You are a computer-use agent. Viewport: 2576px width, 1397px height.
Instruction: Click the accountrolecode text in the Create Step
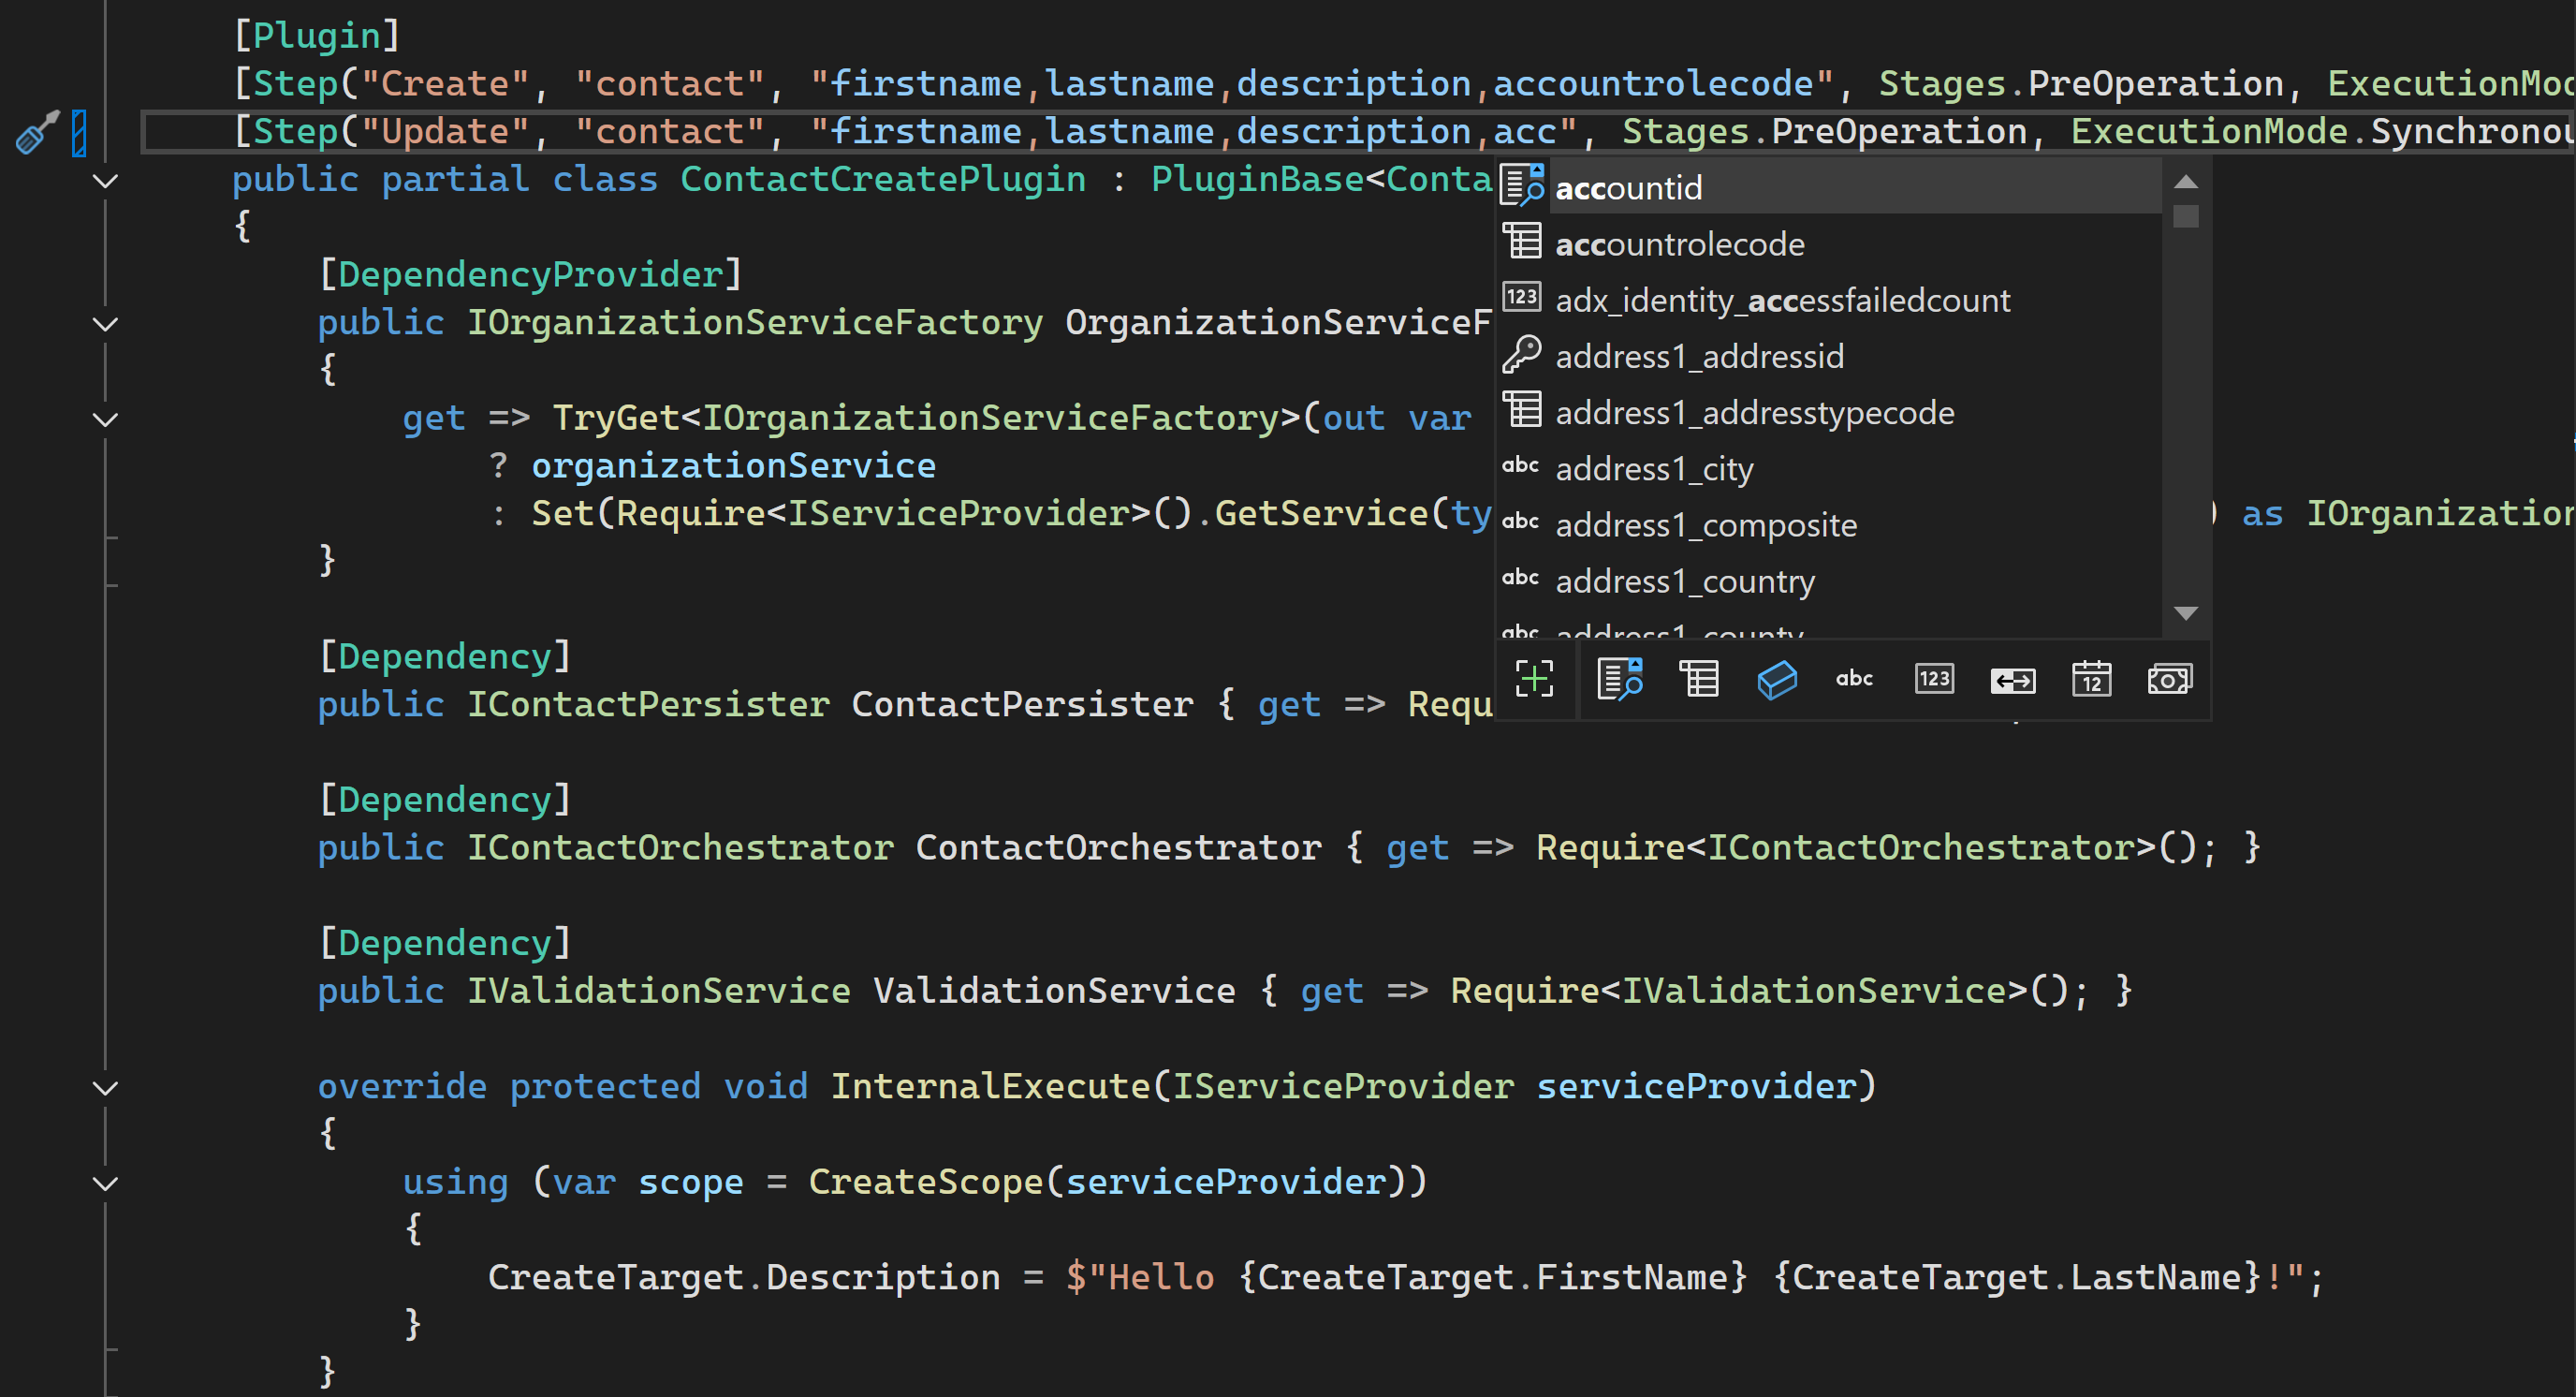pyautogui.click(x=1653, y=84)
